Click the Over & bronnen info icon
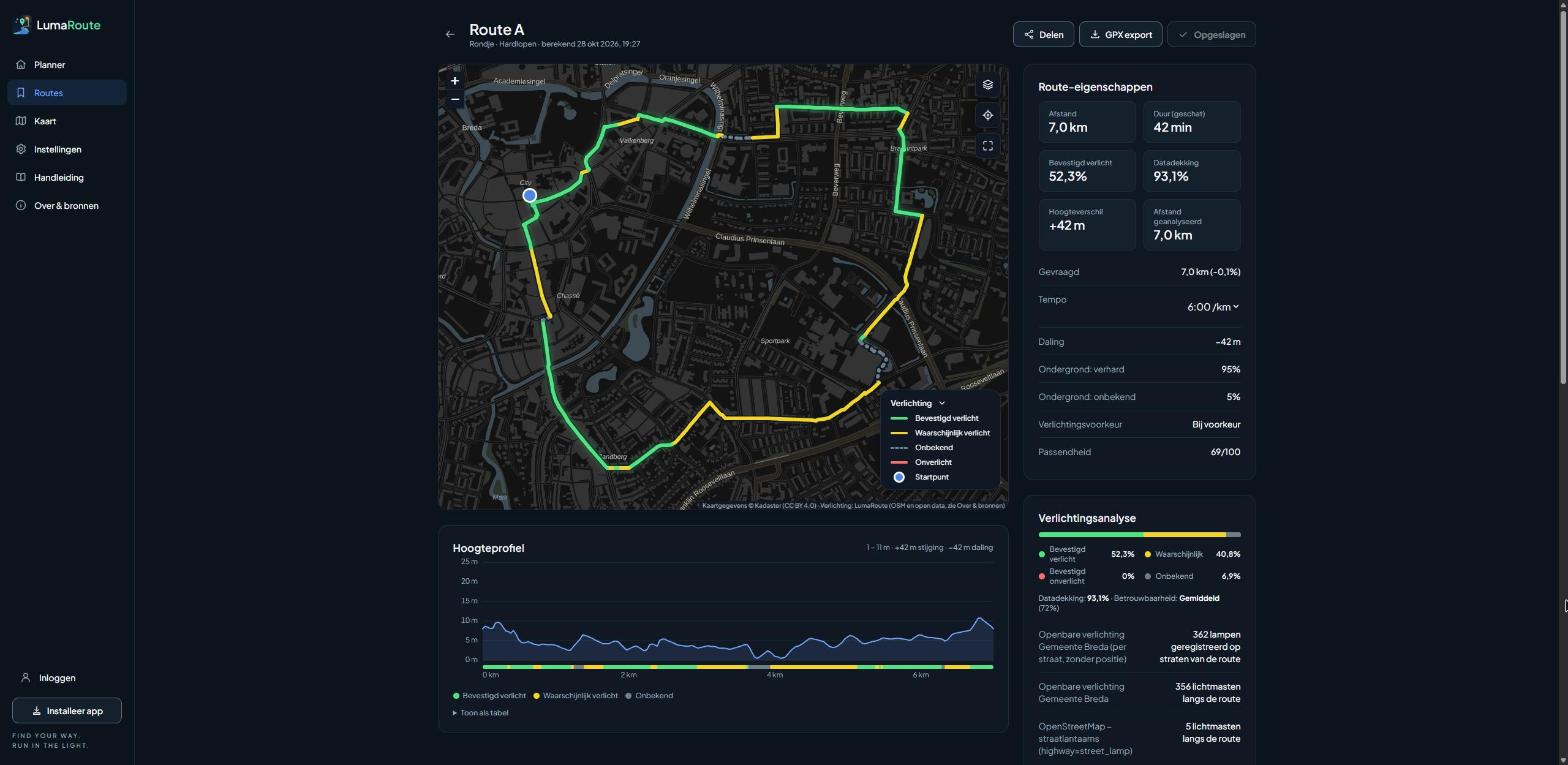1568x765 pixels. pos(21,206)
